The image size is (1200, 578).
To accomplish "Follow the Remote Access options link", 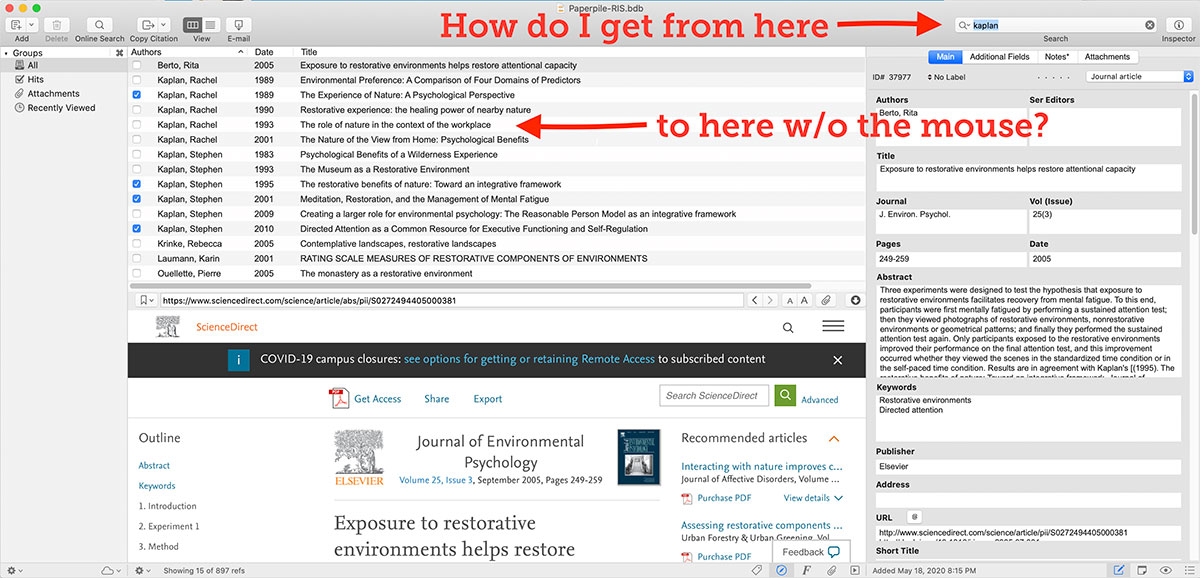I will click(x=529, y=359).
